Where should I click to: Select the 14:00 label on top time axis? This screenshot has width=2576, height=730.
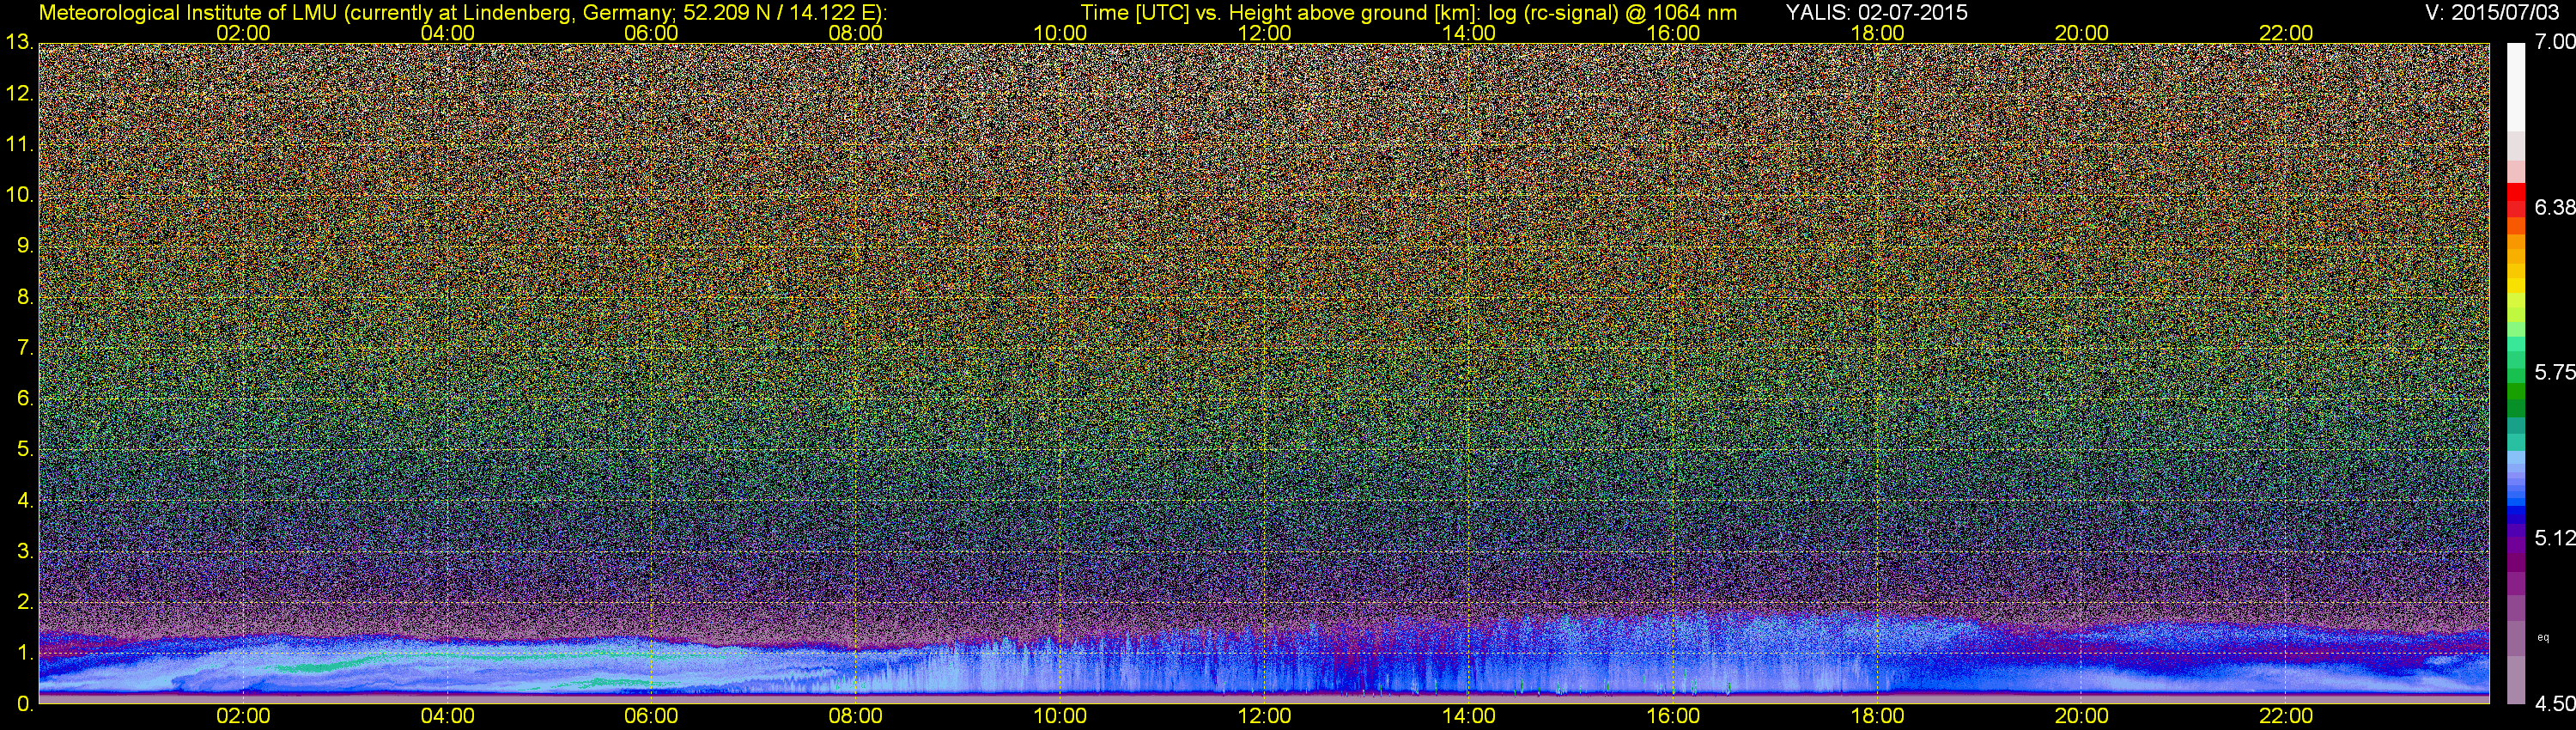(1469, 33)
